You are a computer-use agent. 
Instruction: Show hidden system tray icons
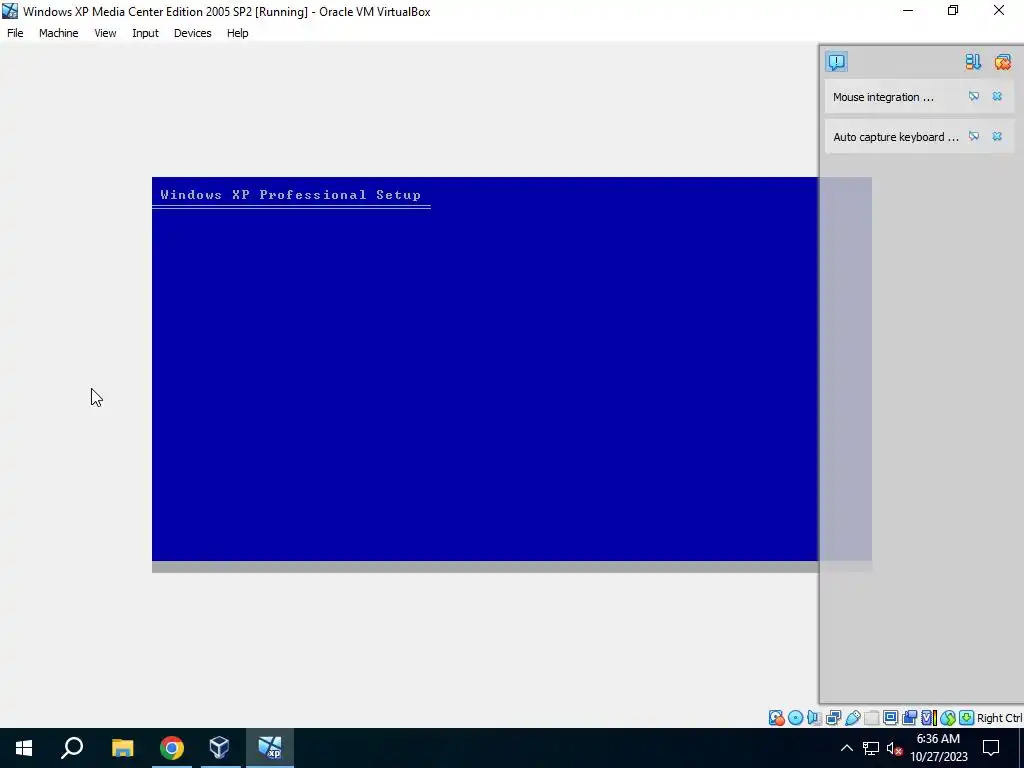[846, 748]
